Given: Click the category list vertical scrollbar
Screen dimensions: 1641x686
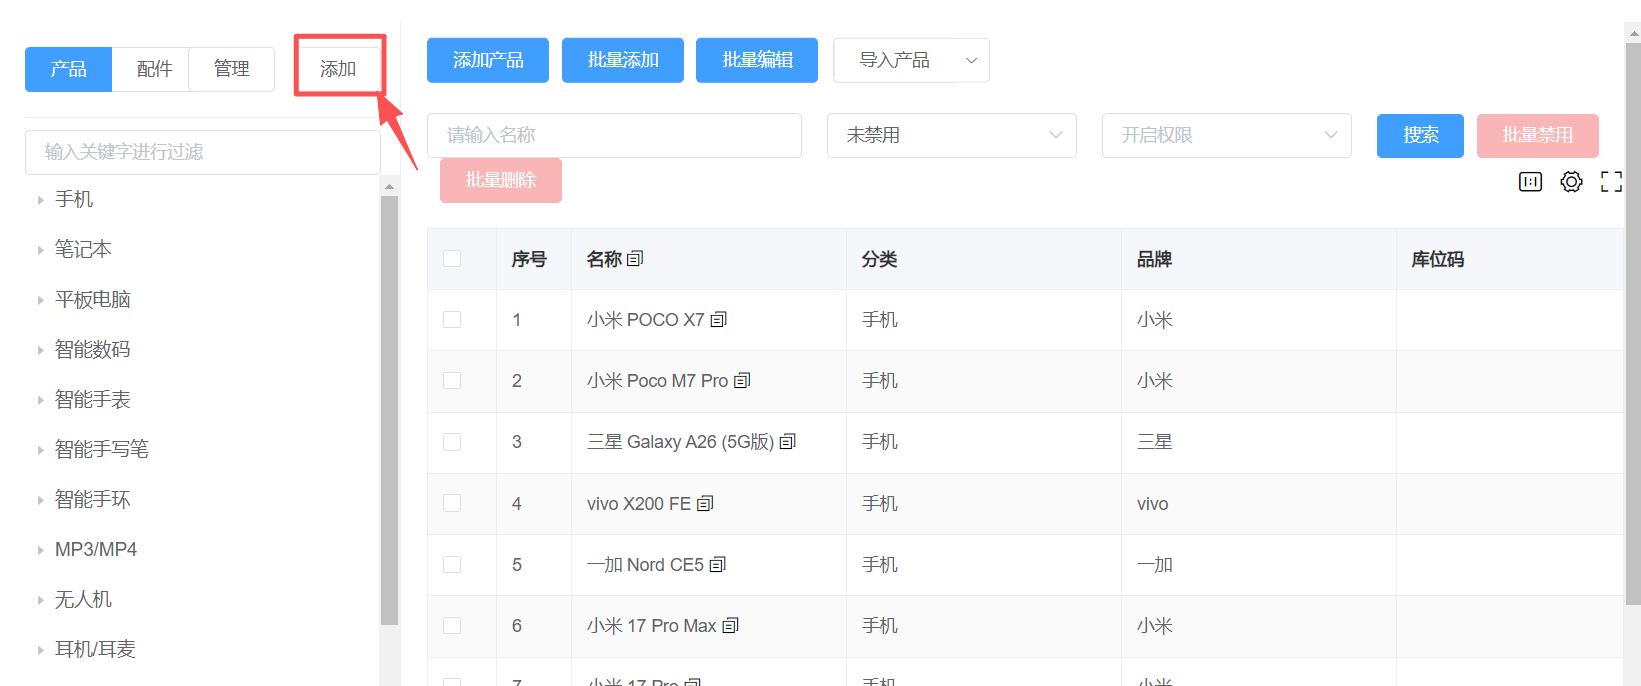Looking at the screenshot, I should (389, 400).
